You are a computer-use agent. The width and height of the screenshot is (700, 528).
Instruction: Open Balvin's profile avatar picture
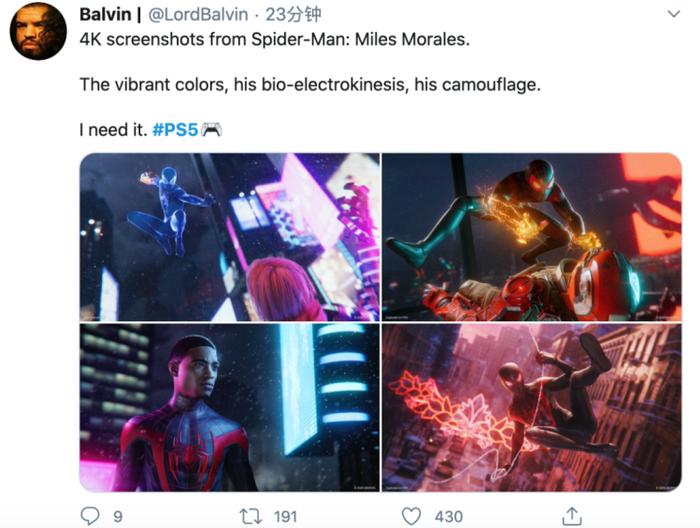coord(38,31)
